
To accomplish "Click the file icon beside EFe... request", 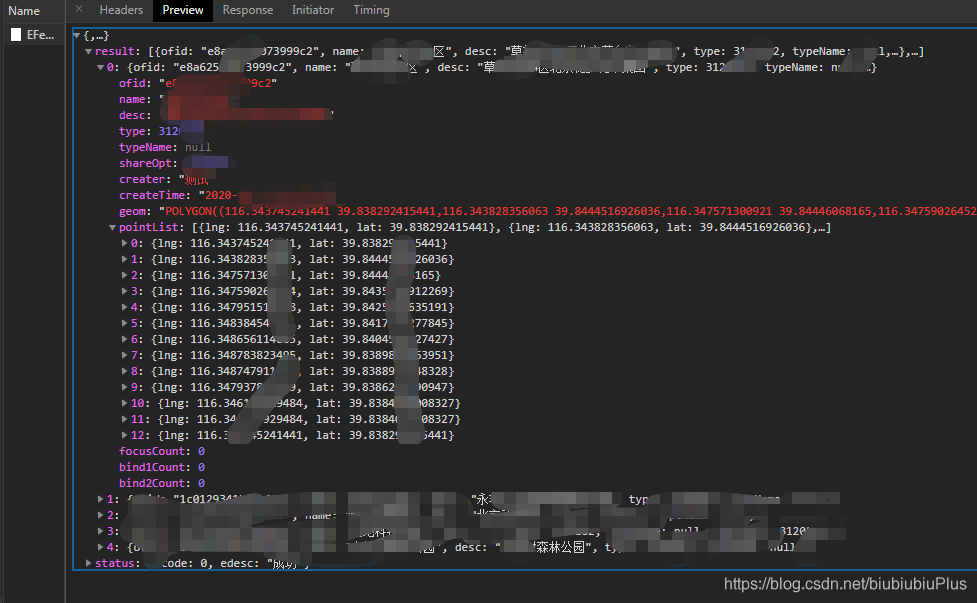I will pos(16,35).
